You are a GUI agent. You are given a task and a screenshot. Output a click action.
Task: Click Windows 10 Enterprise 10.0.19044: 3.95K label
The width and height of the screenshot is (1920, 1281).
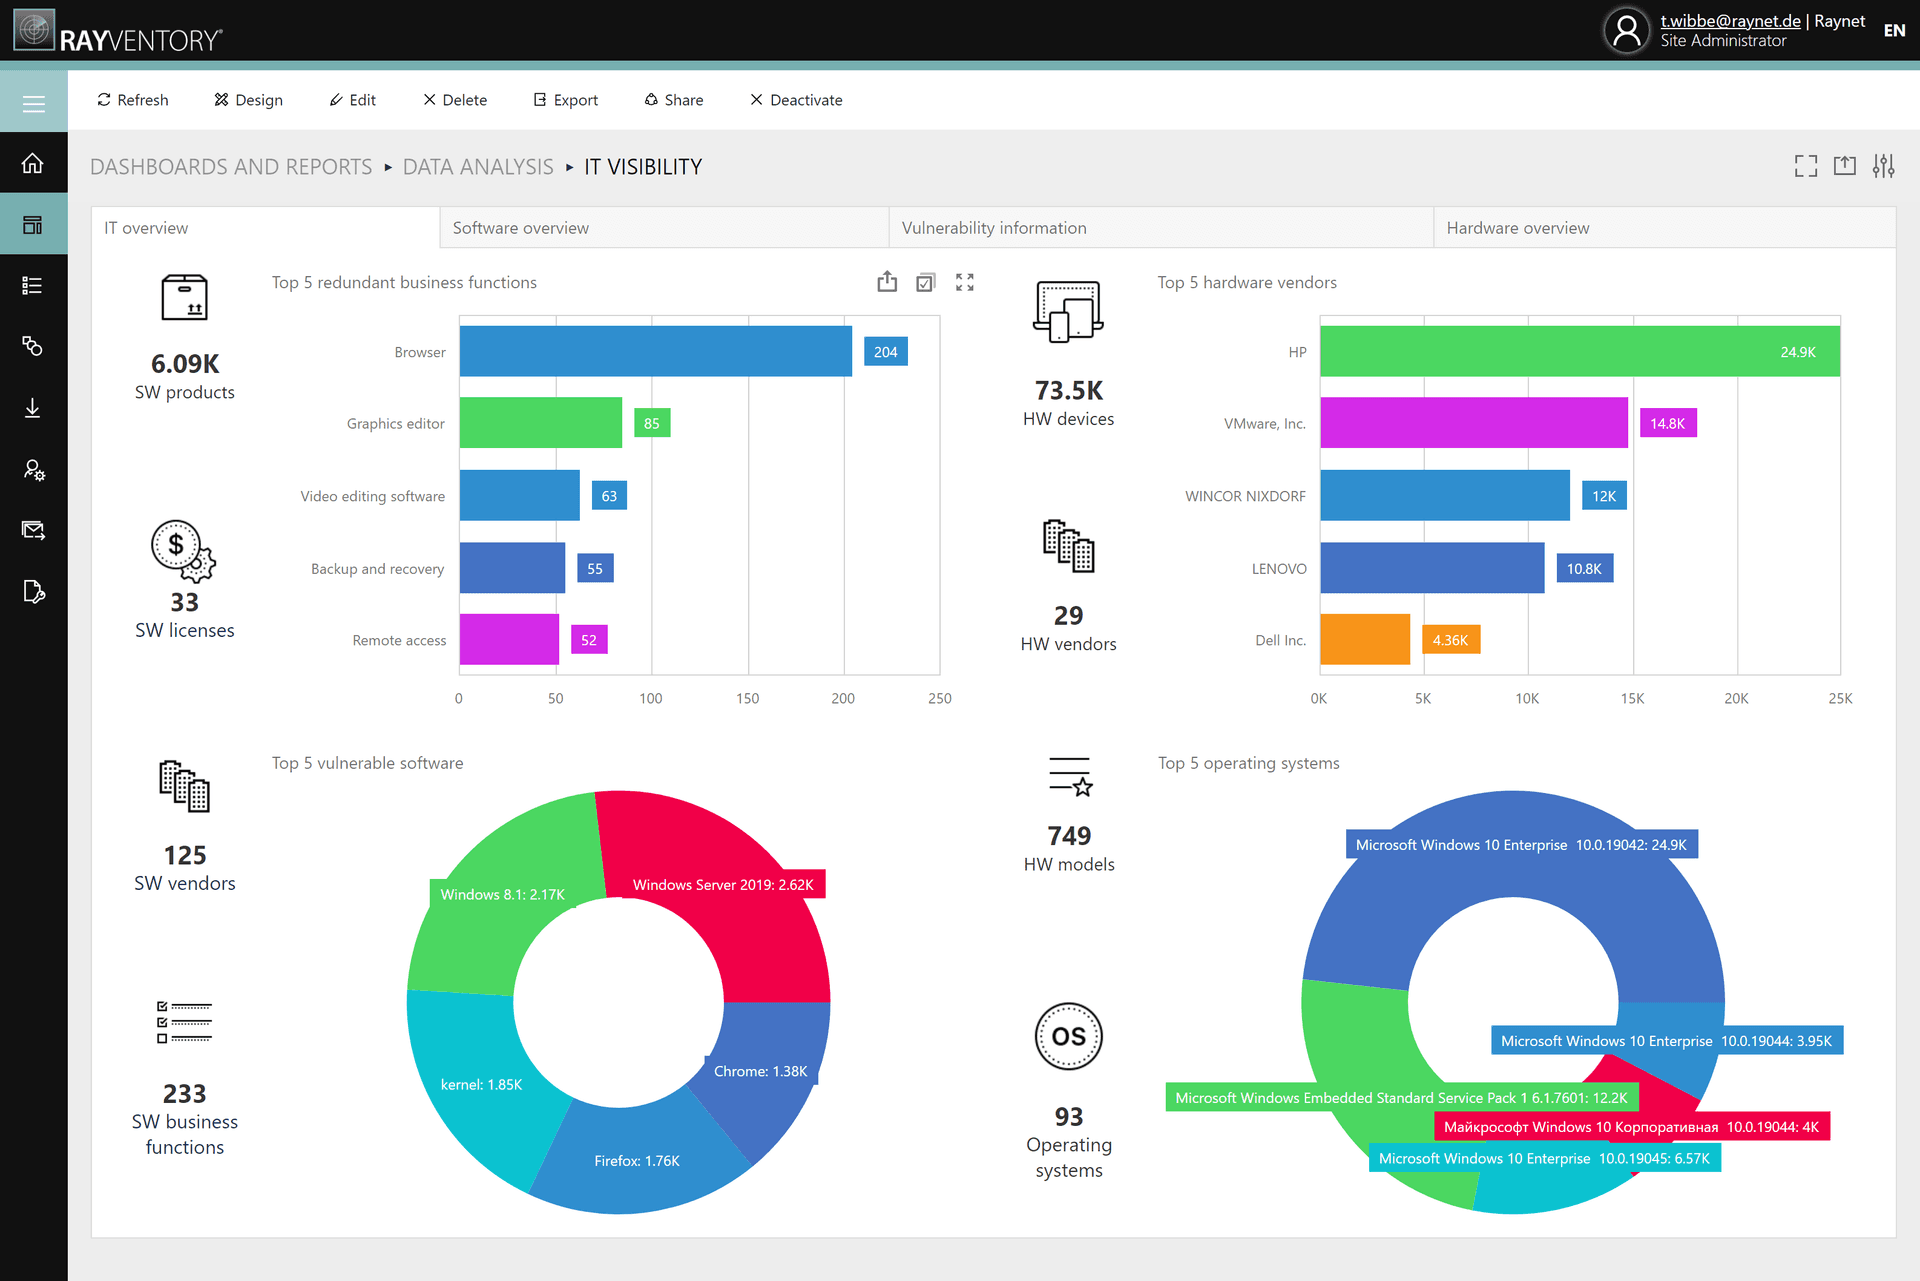coord(1666,1041)
